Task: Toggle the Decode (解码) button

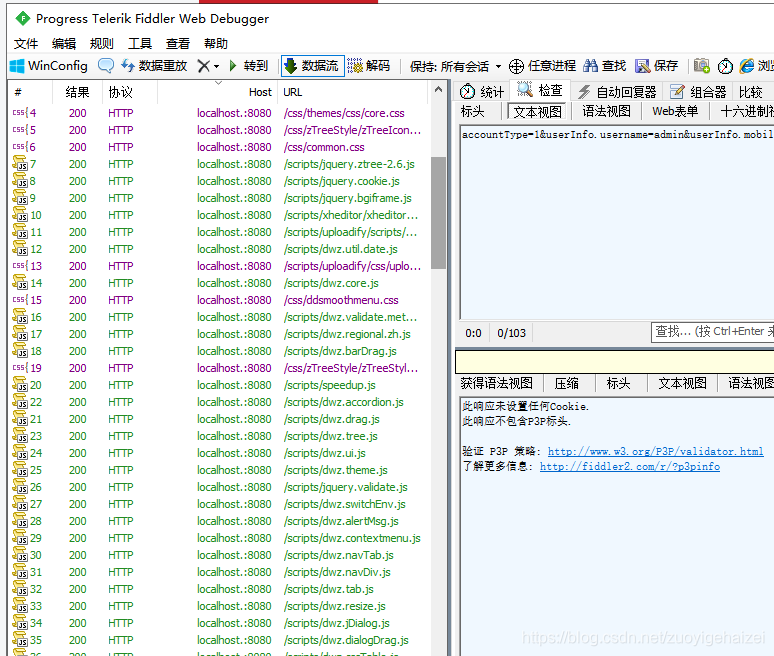Action: coord(369,66)
